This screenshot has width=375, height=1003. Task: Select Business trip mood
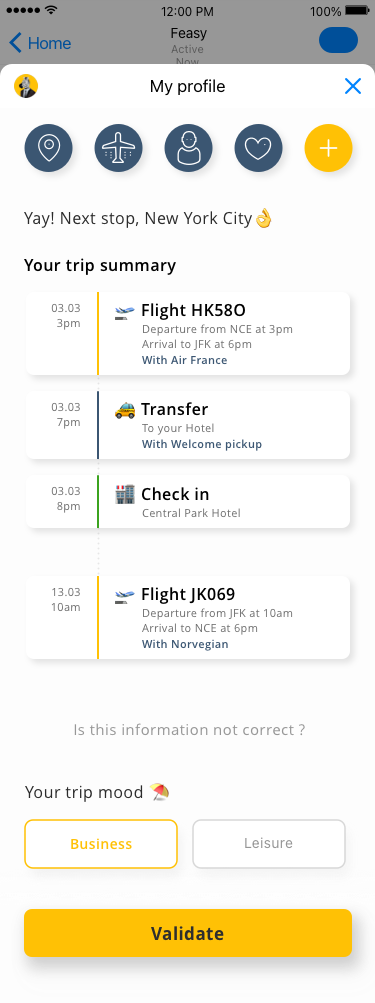click(101, 844)
